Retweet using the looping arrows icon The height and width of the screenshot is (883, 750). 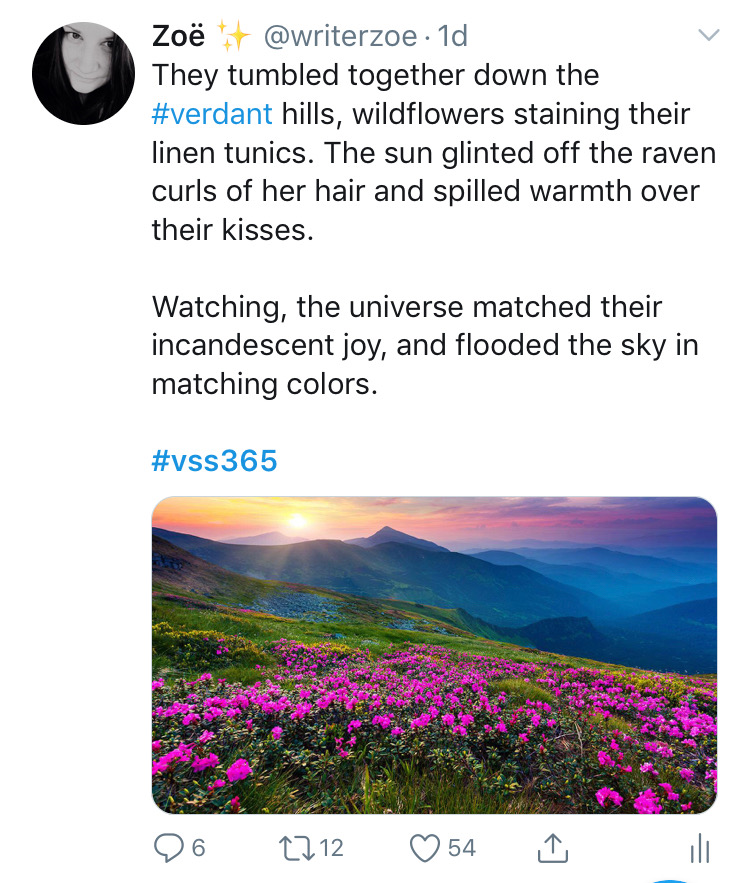(x=297, y=848)
